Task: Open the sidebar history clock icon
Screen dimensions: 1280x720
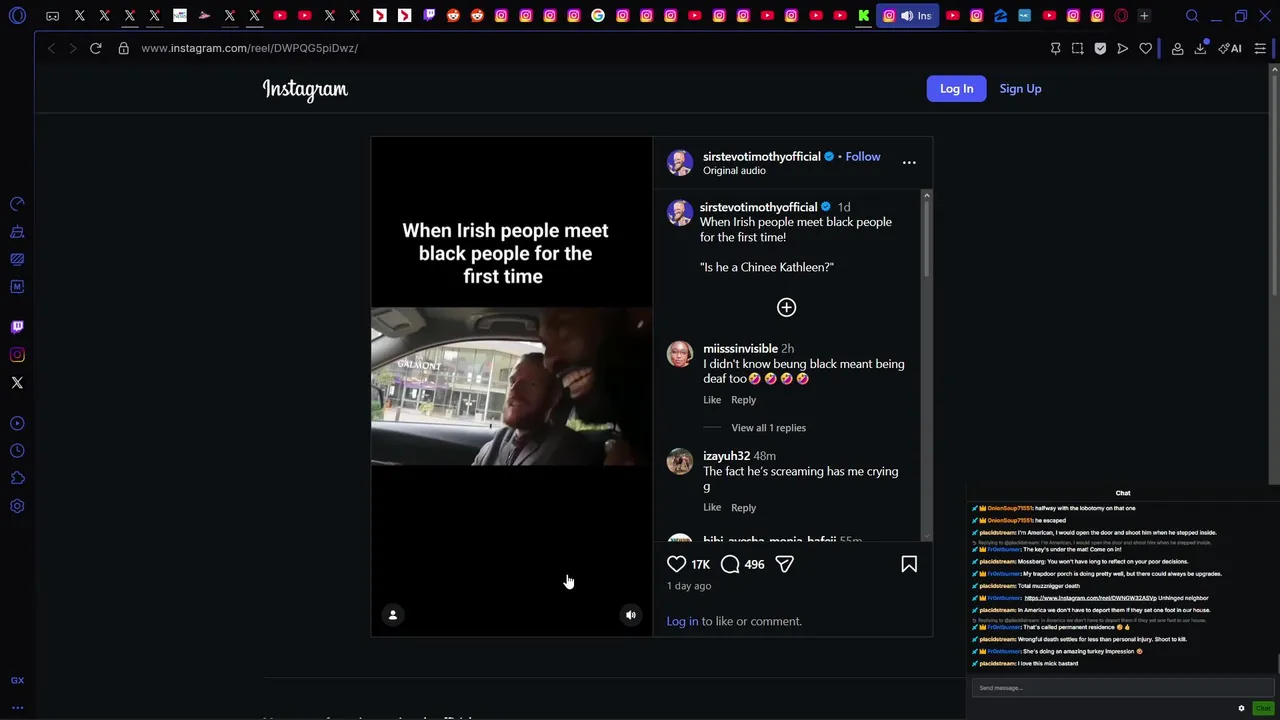Action: tap(17, 451)
